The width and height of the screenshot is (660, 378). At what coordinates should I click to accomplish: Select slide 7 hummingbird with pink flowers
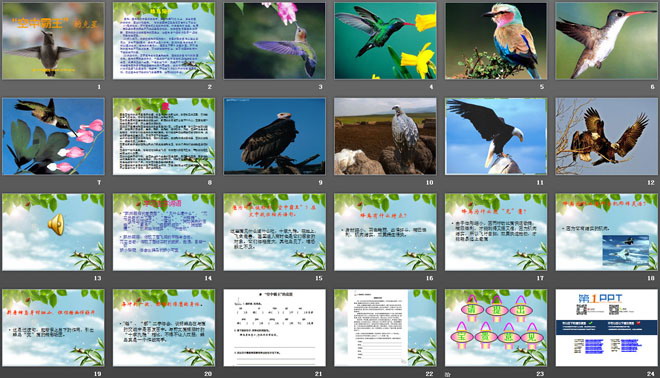coord(53,136)
